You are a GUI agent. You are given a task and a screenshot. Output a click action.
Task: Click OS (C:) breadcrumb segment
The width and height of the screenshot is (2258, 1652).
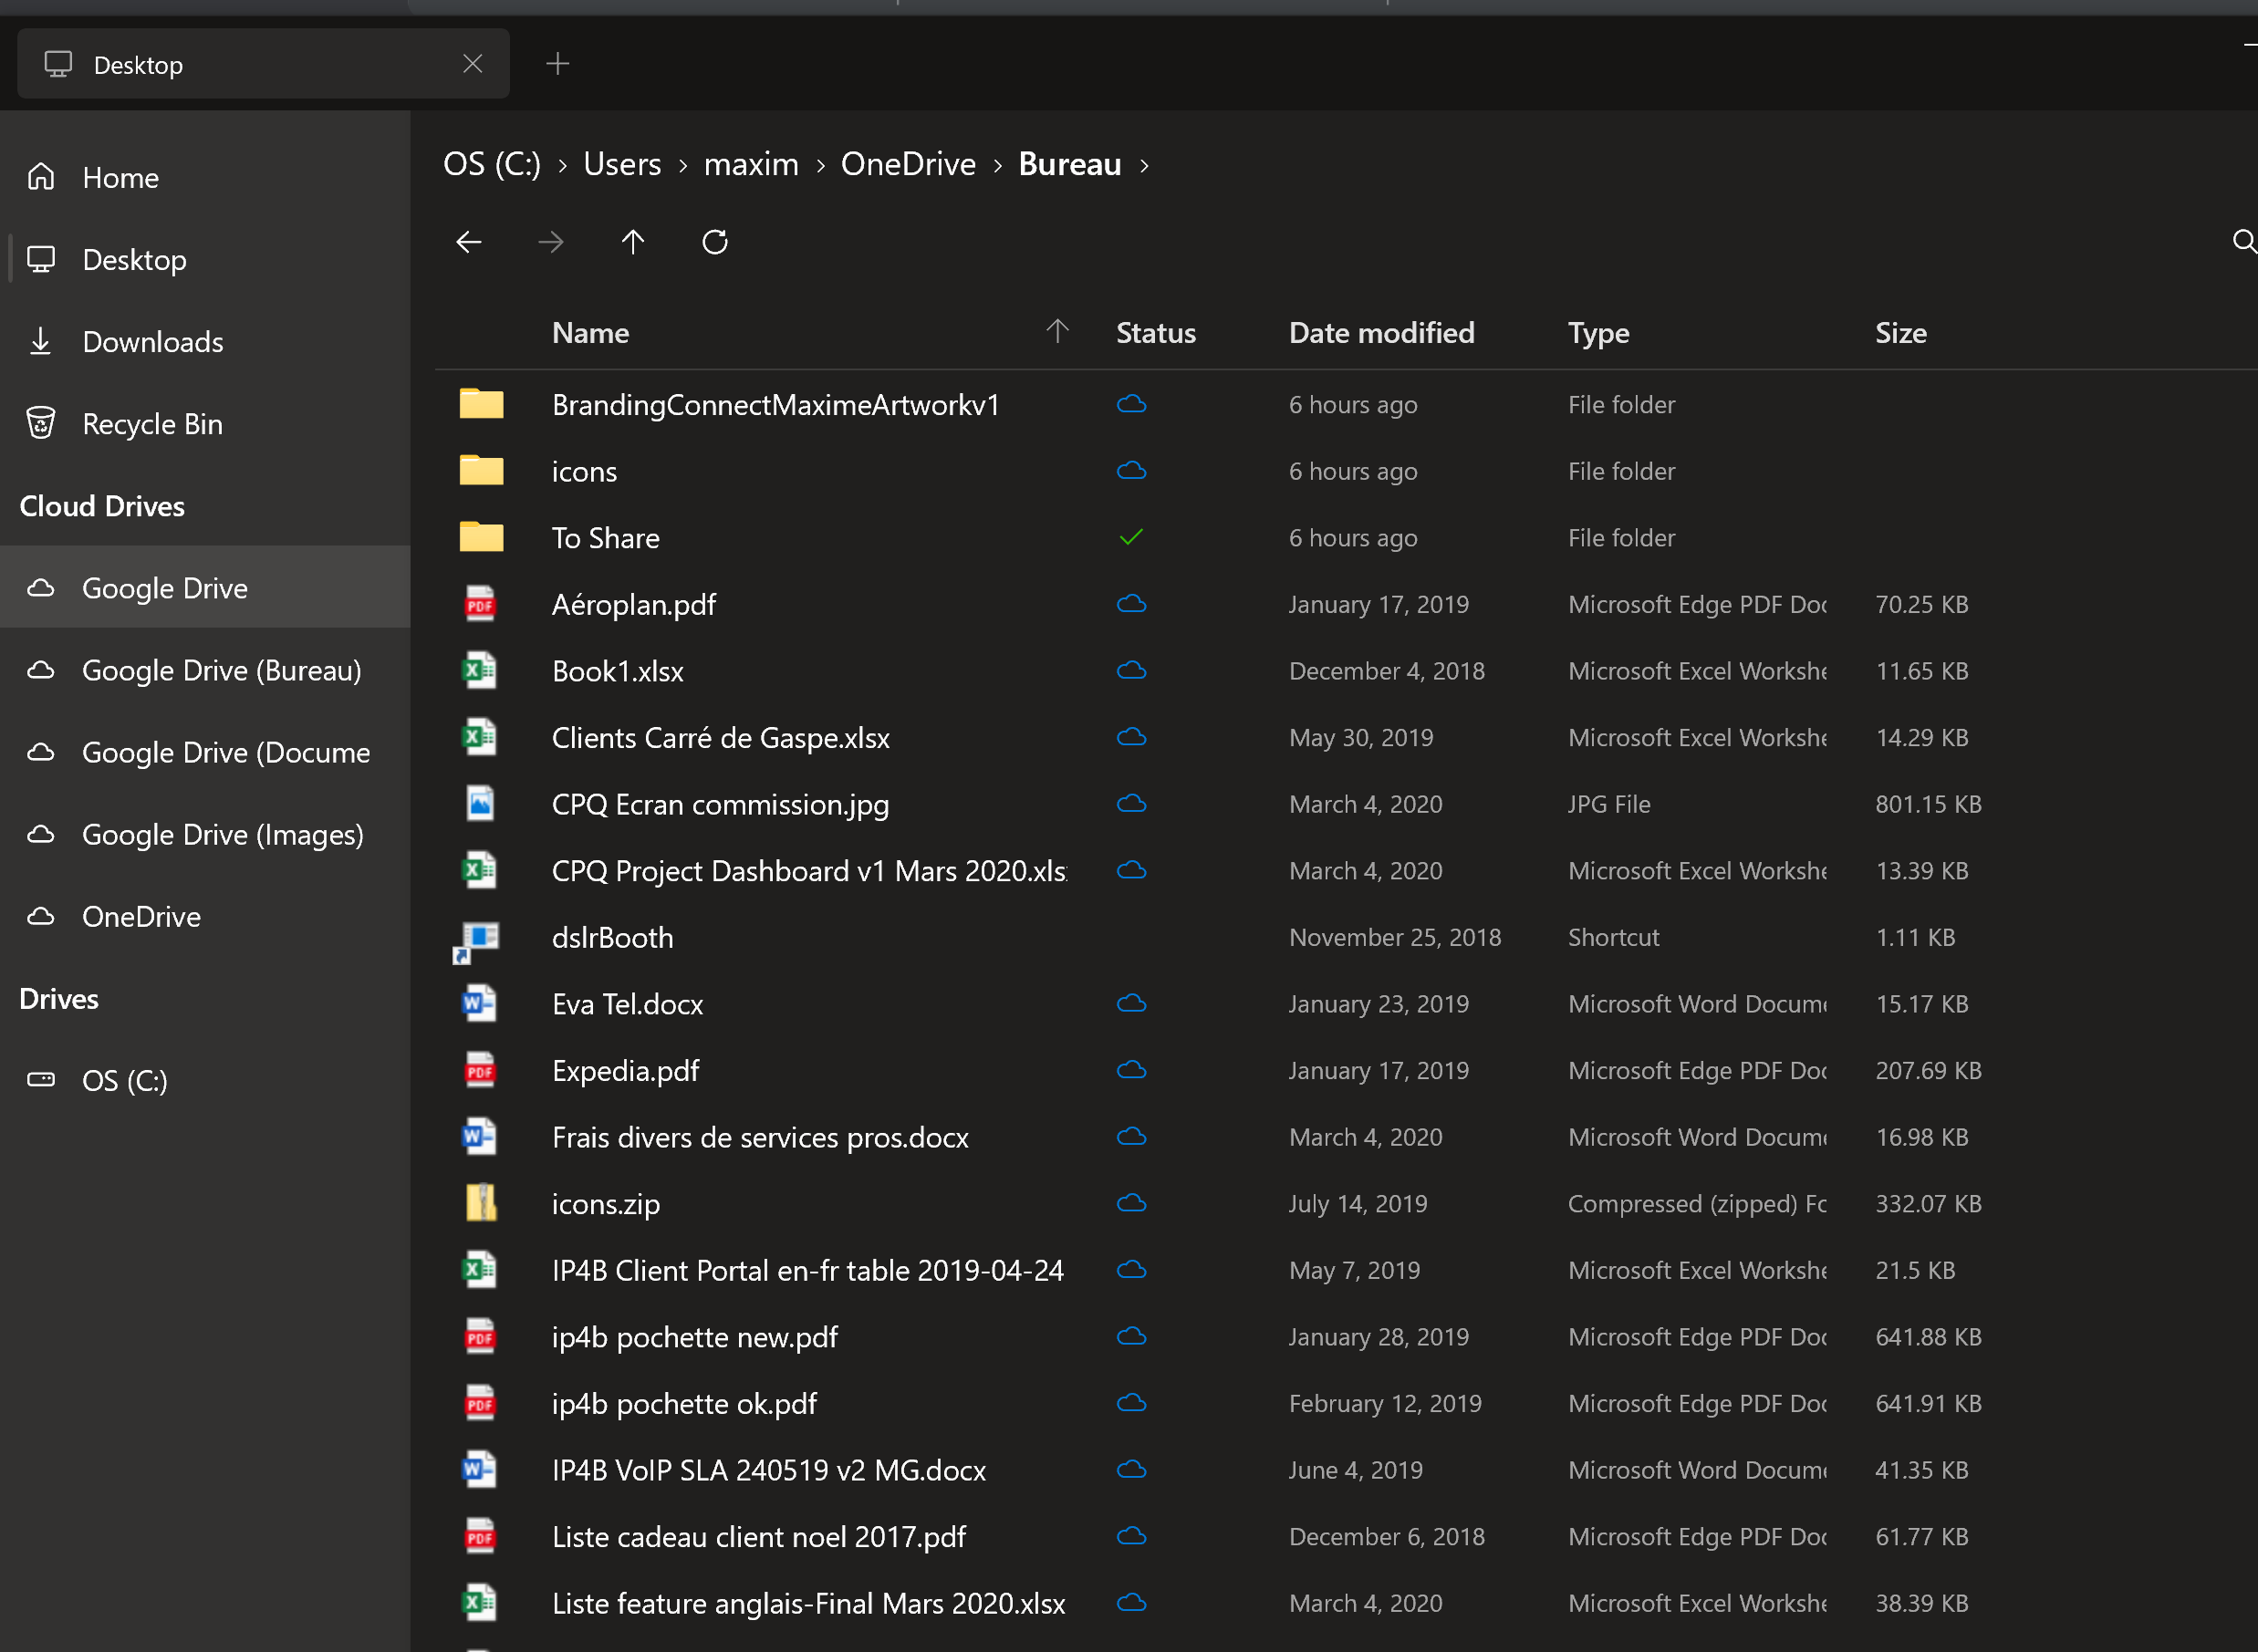492,164
